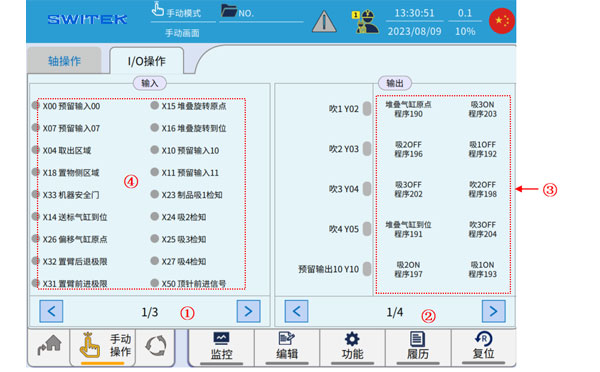Click the 手动画面 label in header

[182, 33]
